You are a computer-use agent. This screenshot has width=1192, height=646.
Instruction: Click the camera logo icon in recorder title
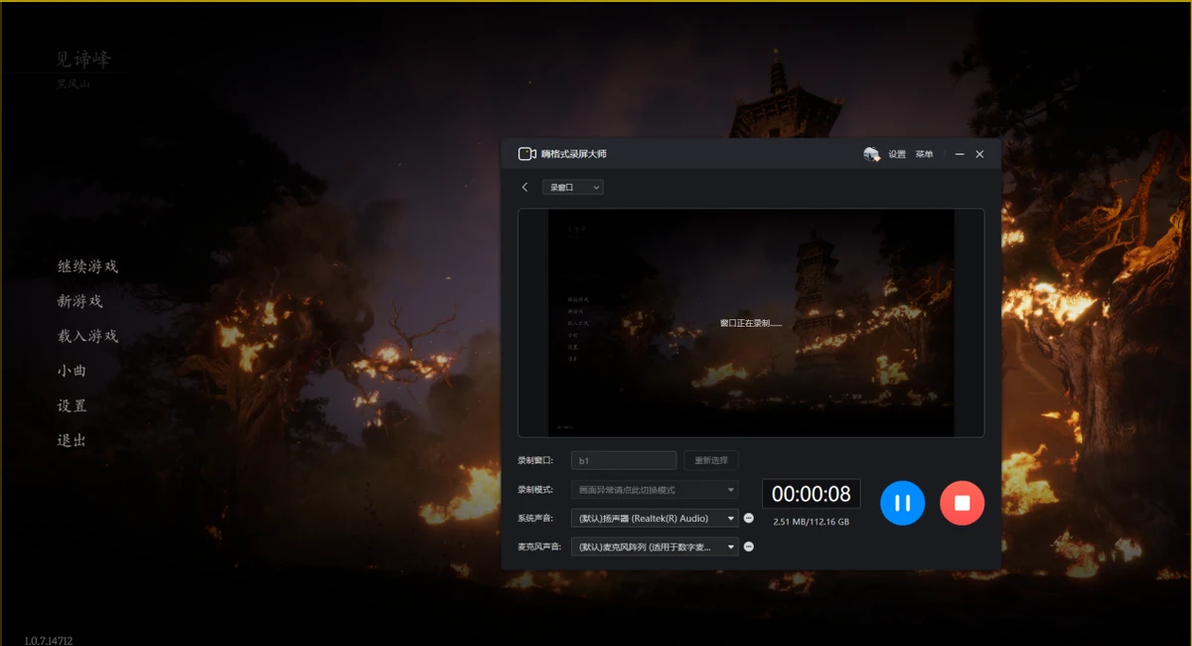pyautogui.click(x=527, y=154)
